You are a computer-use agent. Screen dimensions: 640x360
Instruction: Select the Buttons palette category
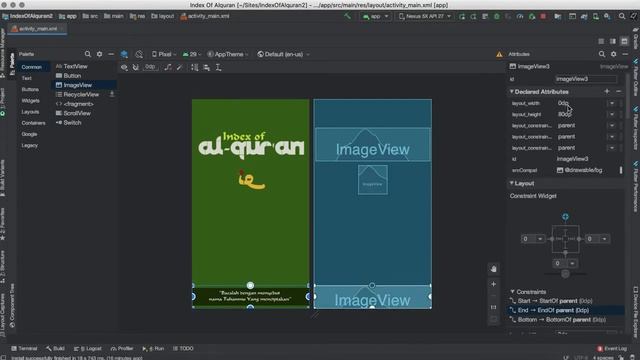coord(30,89)
